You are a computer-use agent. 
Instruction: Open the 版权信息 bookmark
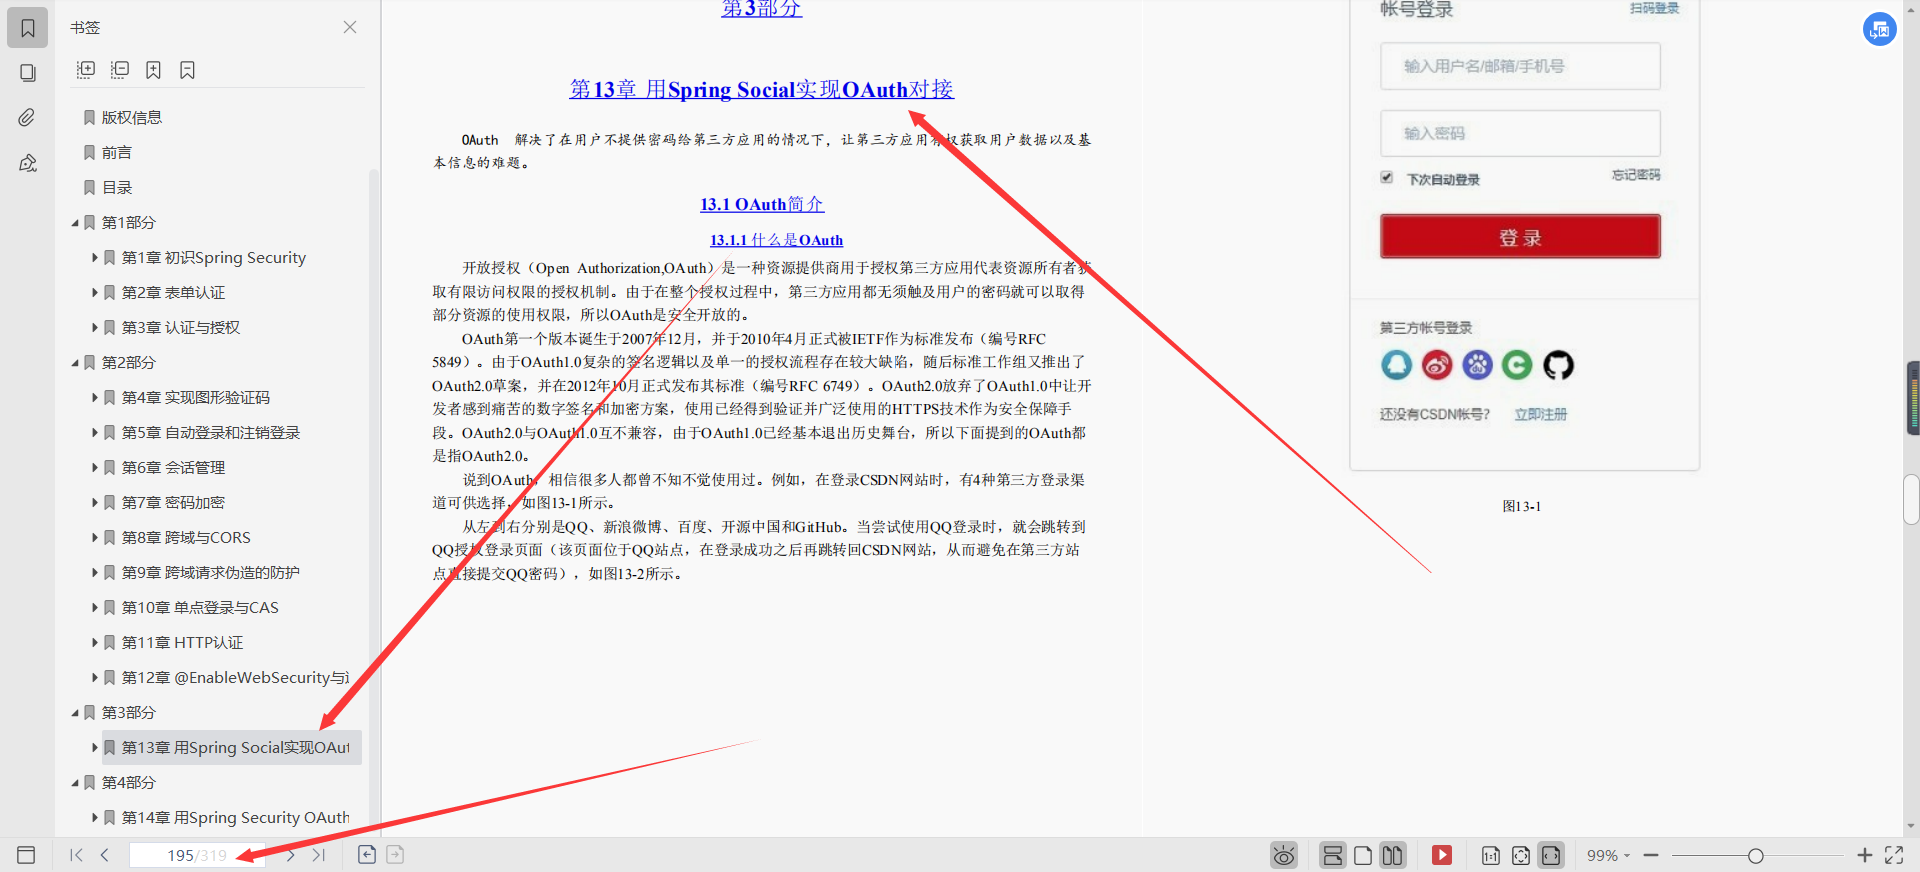[131, 118]
